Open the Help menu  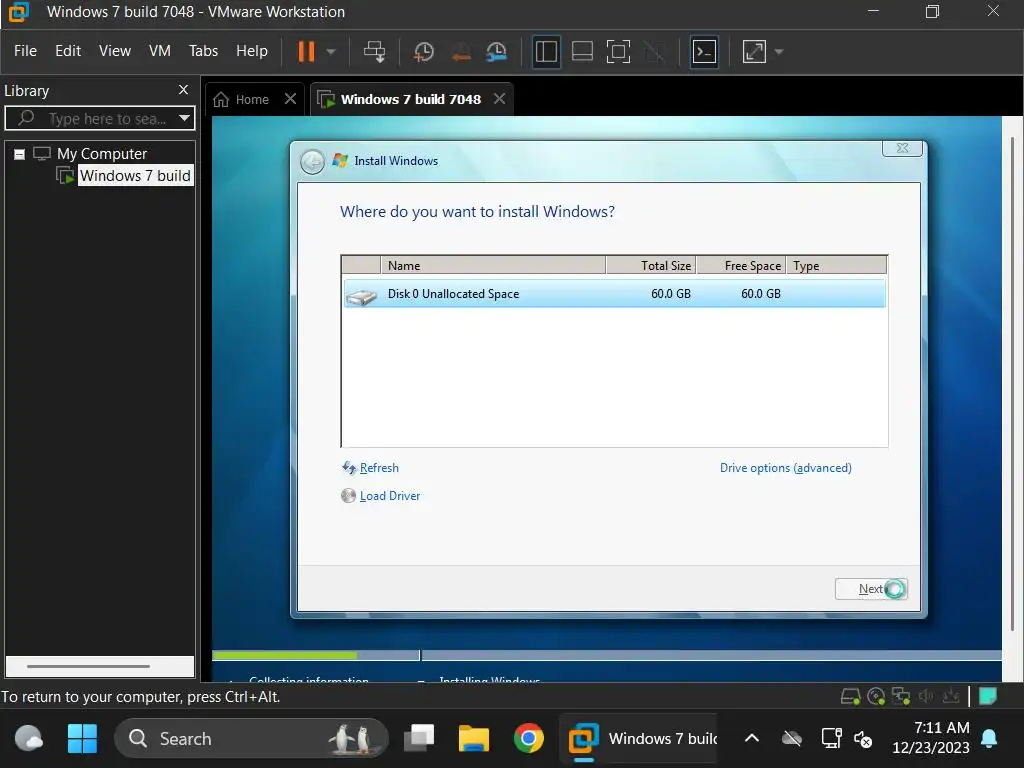click(x=251, y=51)
